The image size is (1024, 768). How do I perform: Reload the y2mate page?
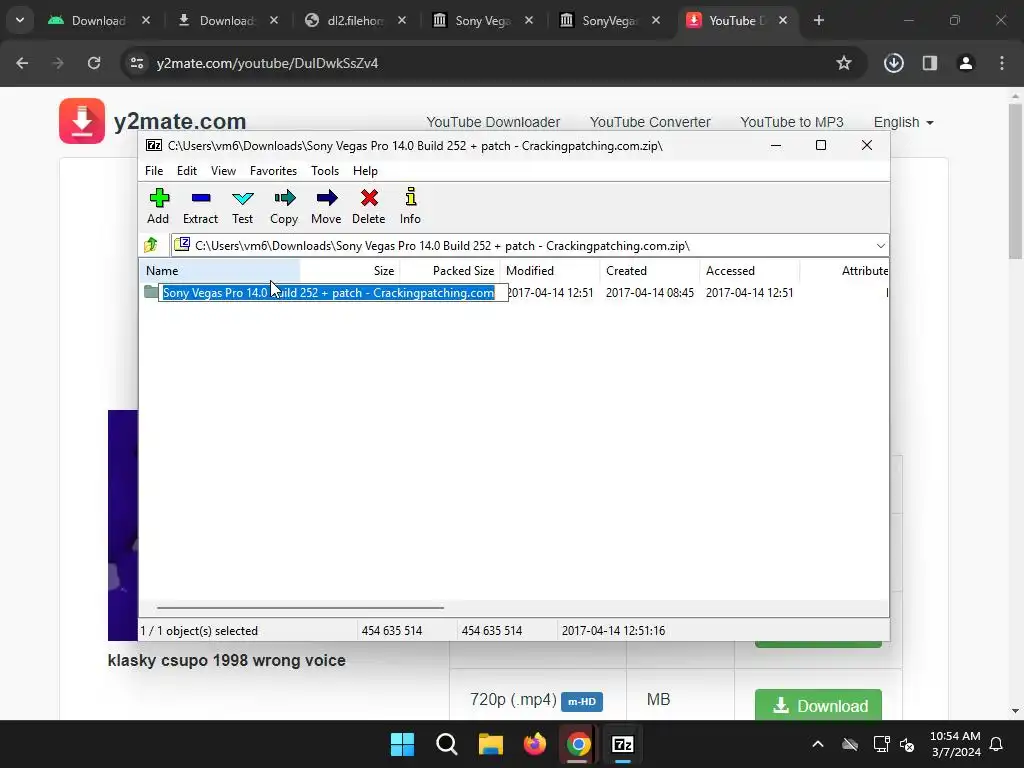click(94, 63)
